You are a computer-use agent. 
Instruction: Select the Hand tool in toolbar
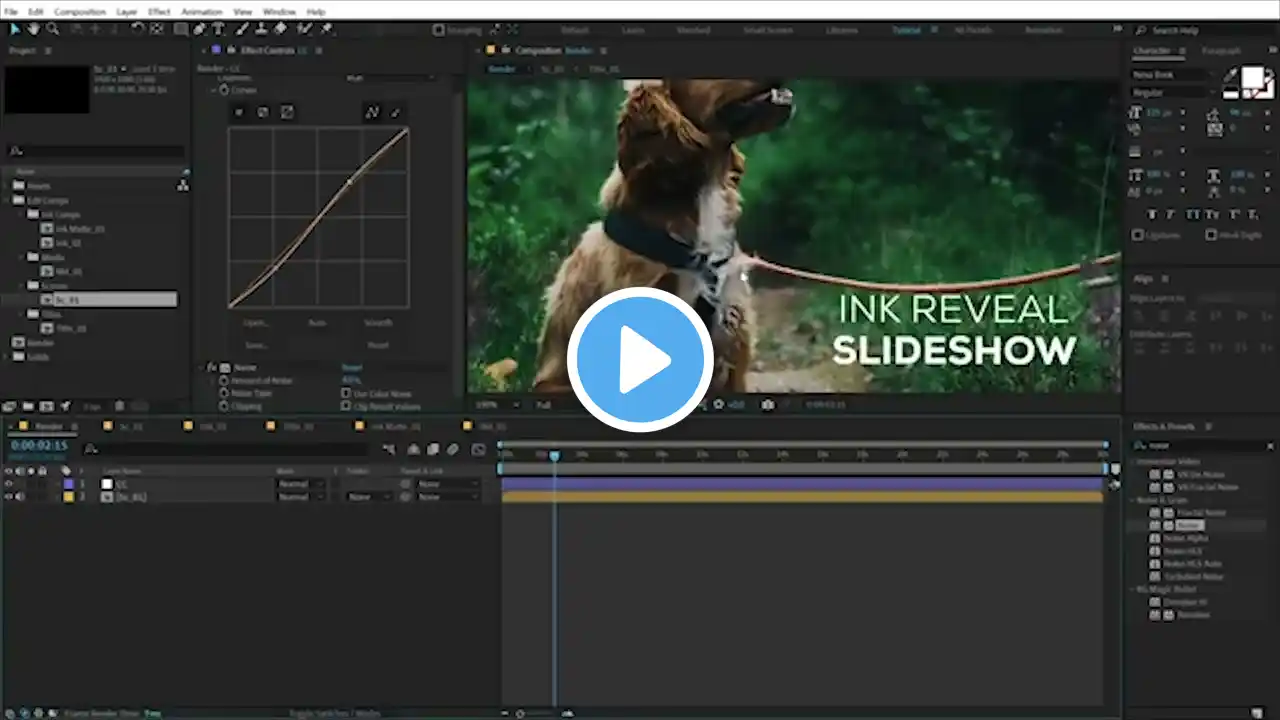[x=33, y=29]
